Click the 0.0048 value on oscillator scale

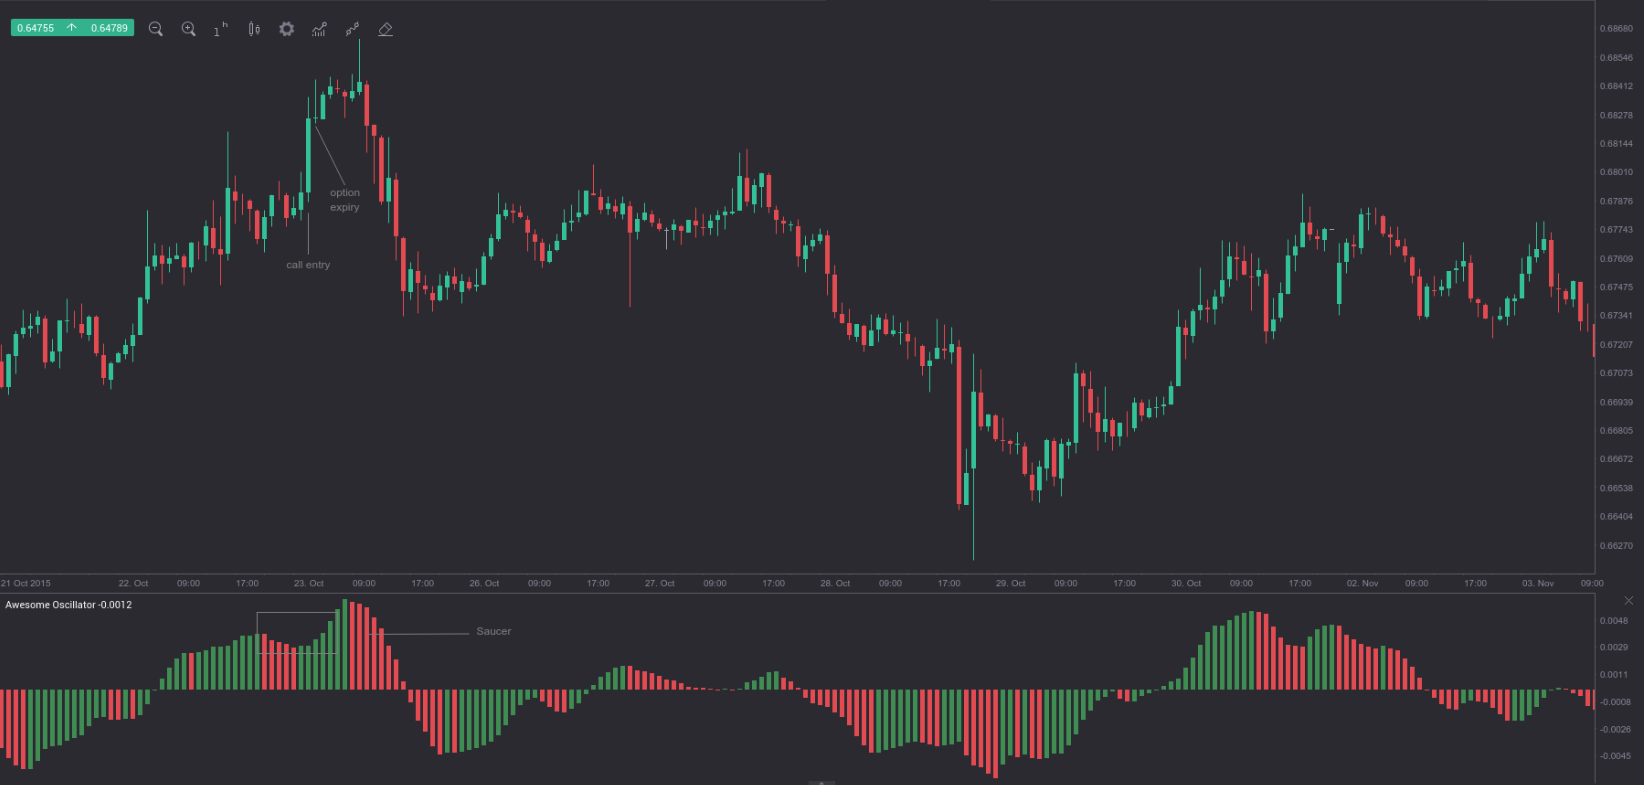(x=1614, y=621)
